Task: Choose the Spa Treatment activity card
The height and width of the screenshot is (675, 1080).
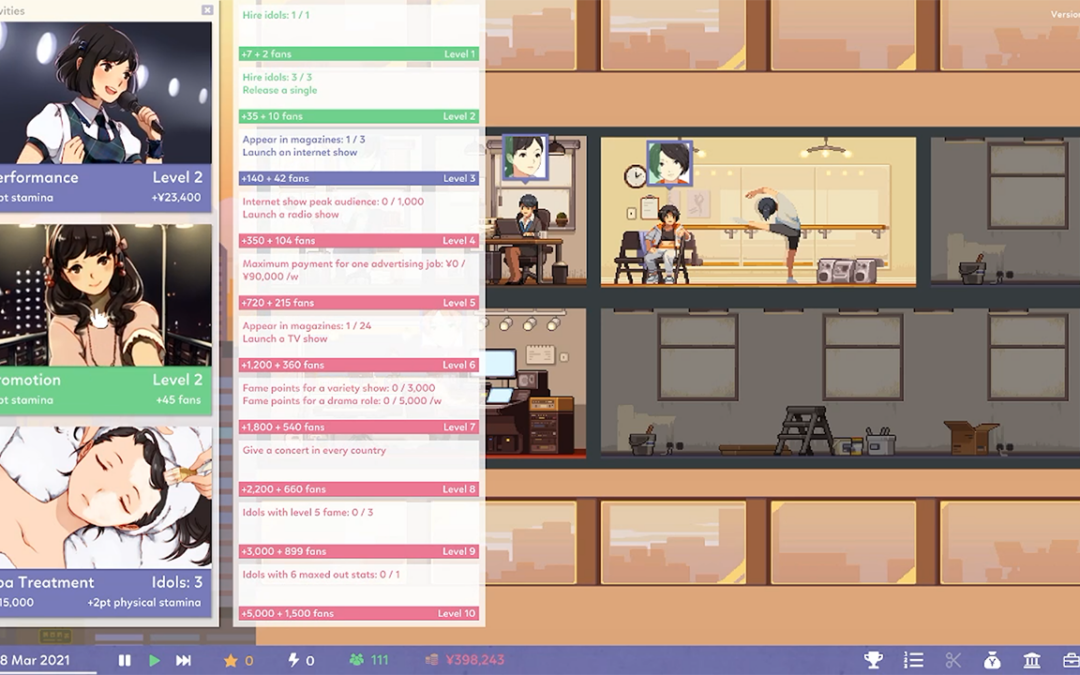Action: pos(105,520)
